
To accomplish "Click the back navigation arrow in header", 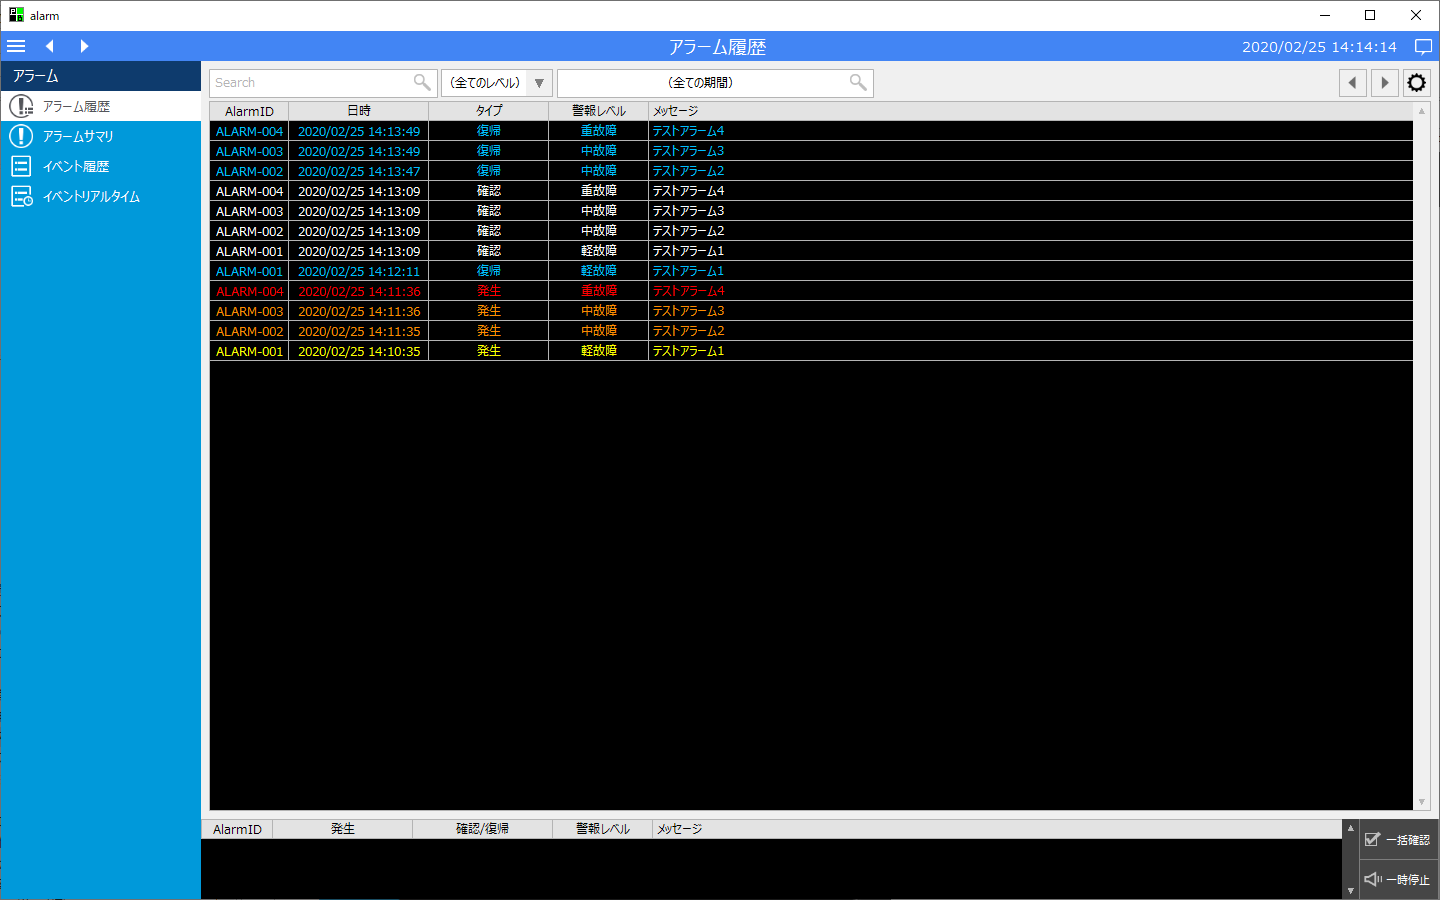I will 49,46.
